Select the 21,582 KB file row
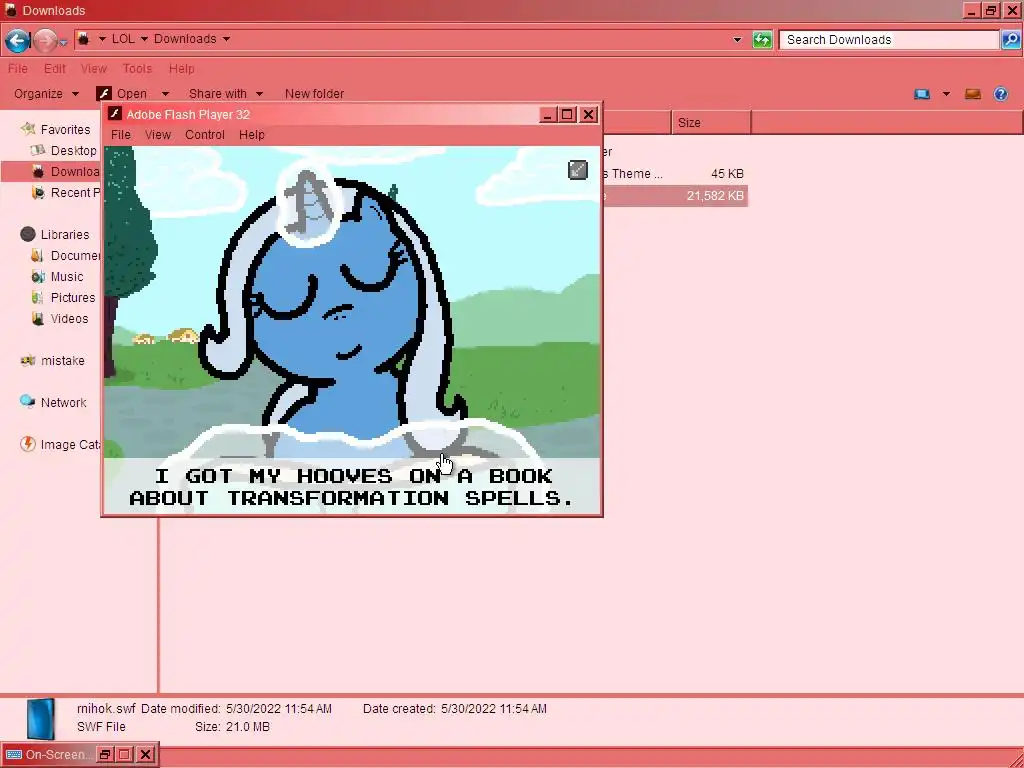The image size is (1024, 768). (673, 196)
